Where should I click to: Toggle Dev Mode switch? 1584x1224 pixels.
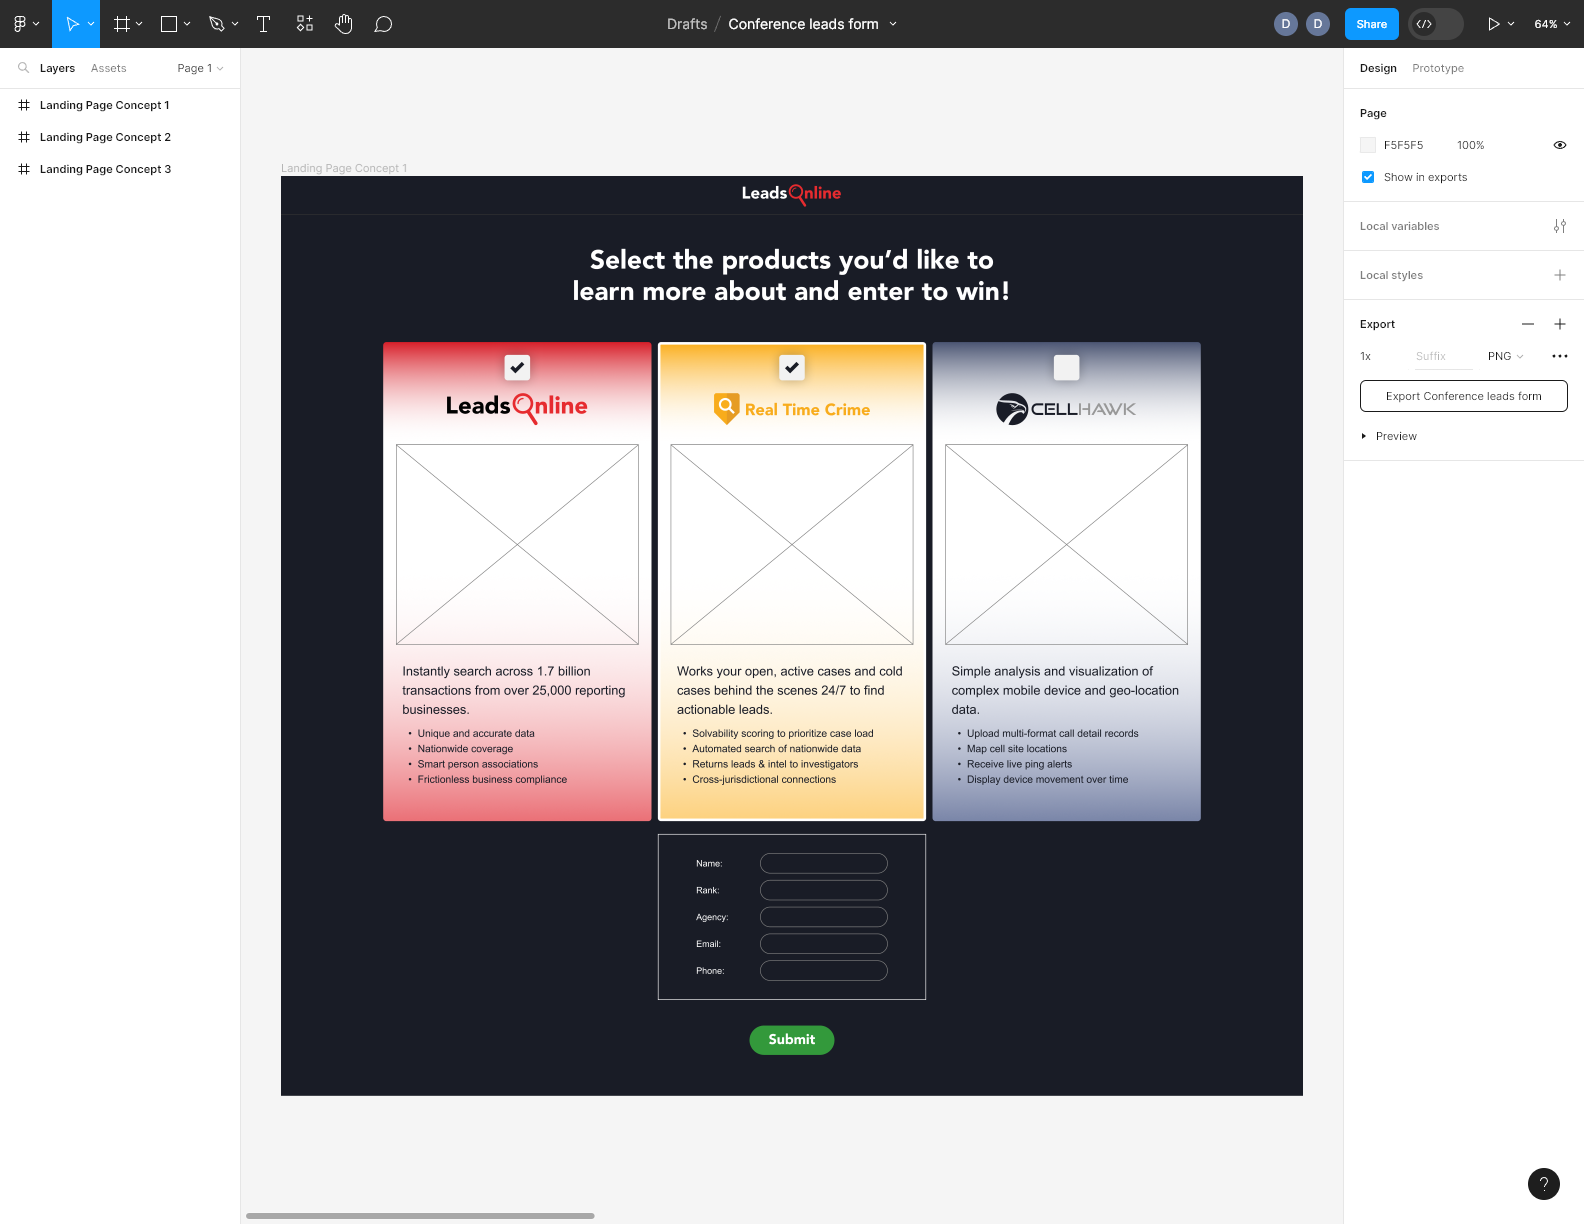1436,24
